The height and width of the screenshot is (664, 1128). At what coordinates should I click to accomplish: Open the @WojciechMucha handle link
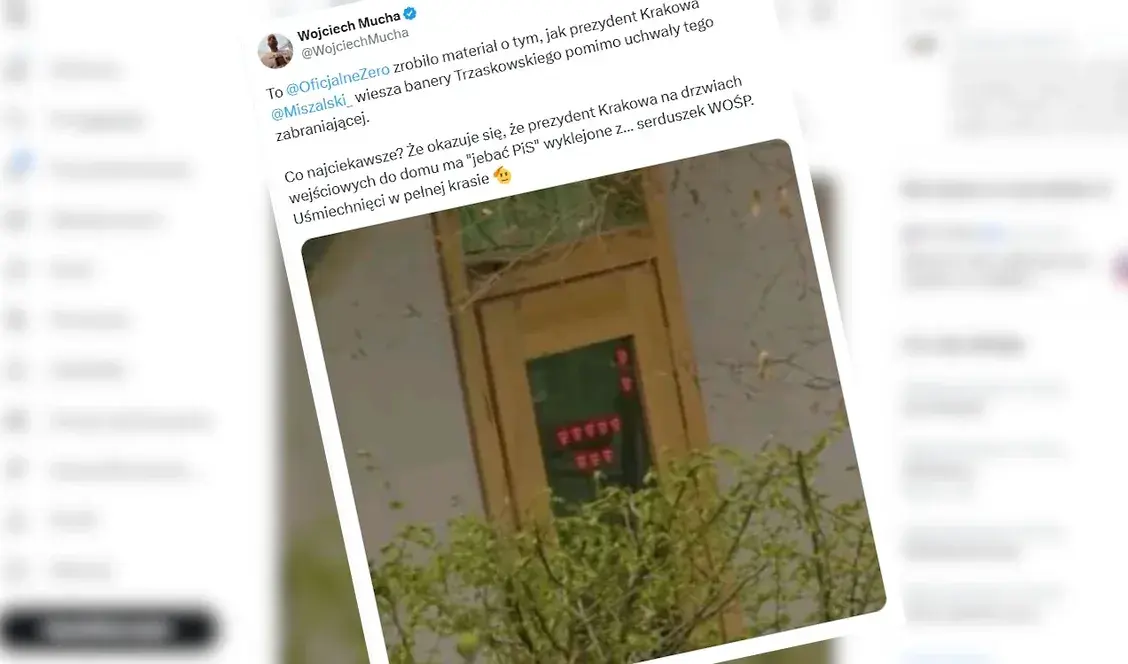355,43
